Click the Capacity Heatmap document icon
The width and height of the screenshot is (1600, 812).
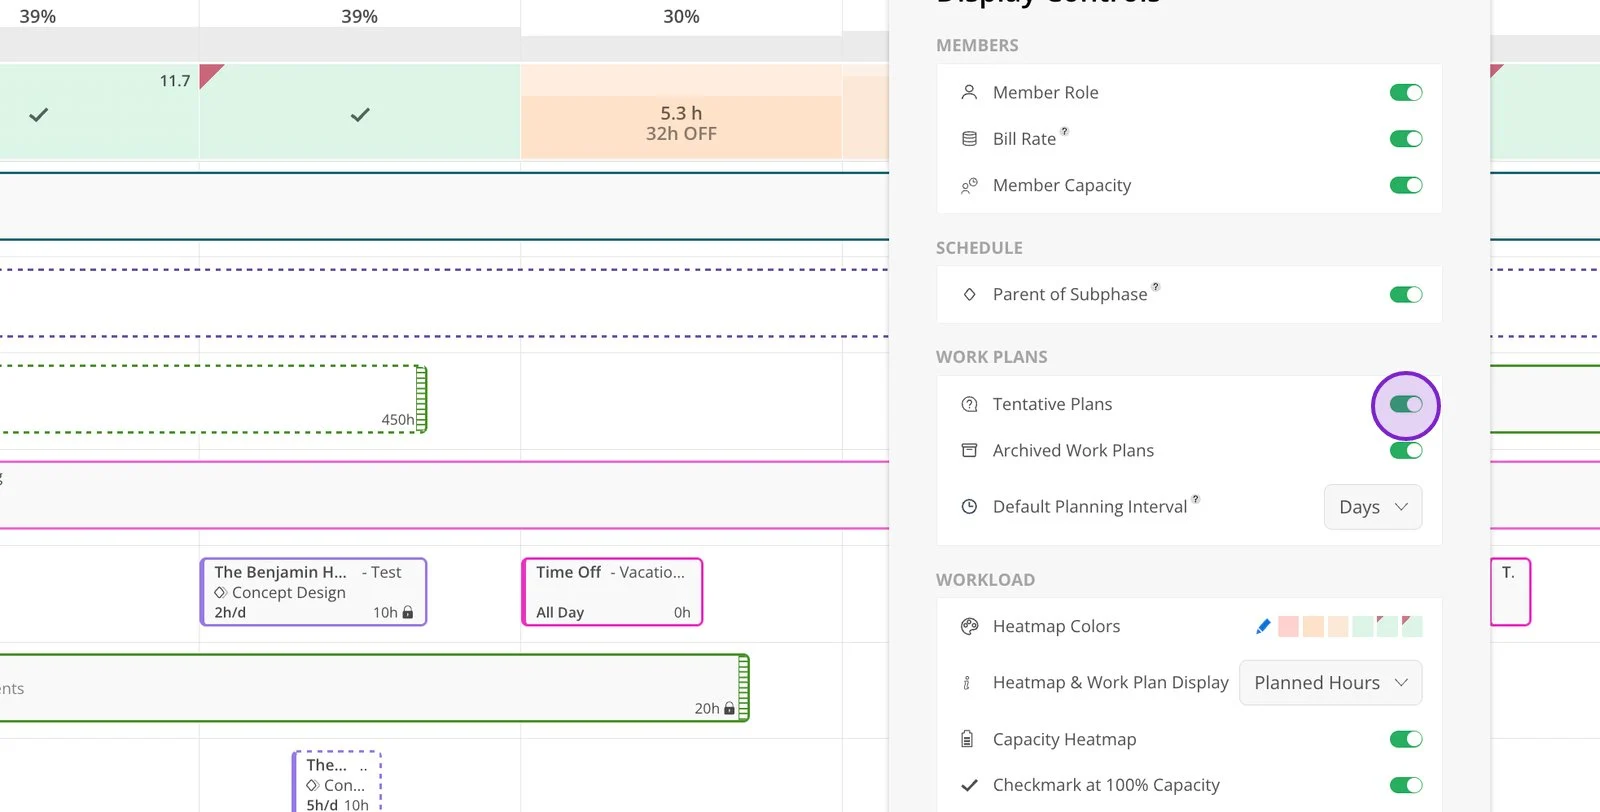point(967,739)
